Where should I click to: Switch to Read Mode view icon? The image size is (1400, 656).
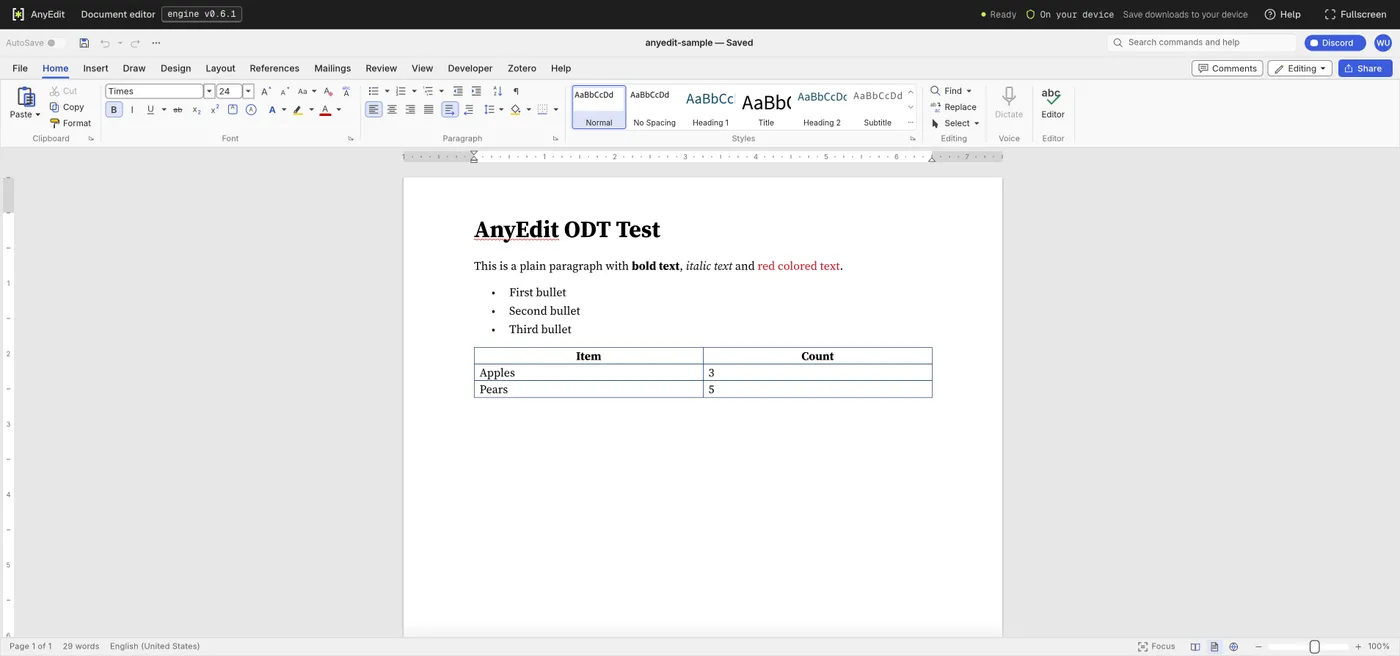pos(1195,647)
